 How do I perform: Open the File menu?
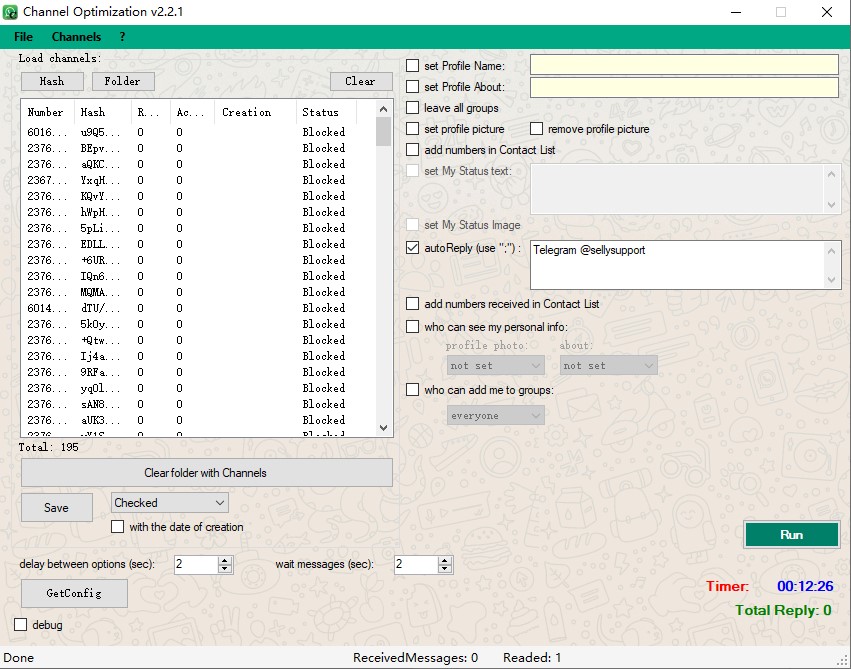tap(23, 37)
